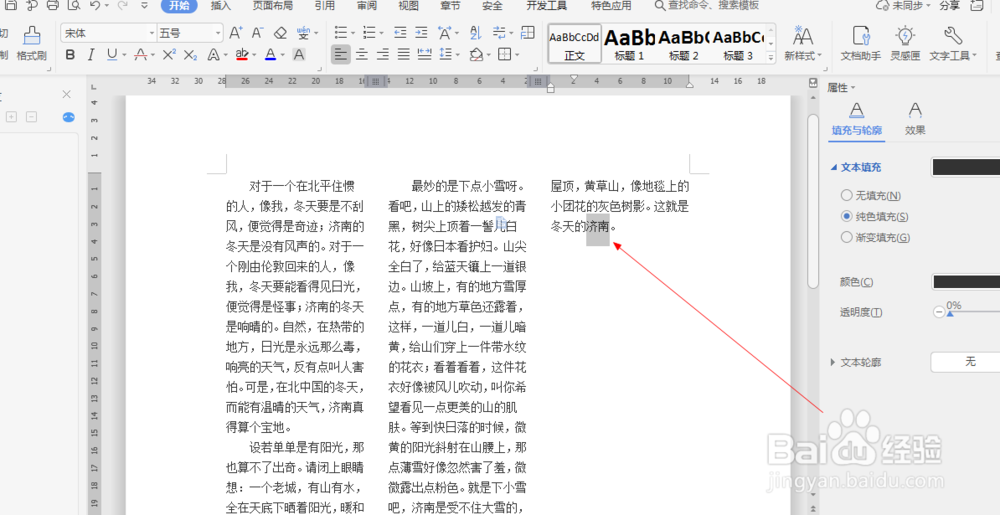The height and width of the screenshot is (515, 1000).
Task: Open the font name dropdown 宋体
Action: coord(152,33)
